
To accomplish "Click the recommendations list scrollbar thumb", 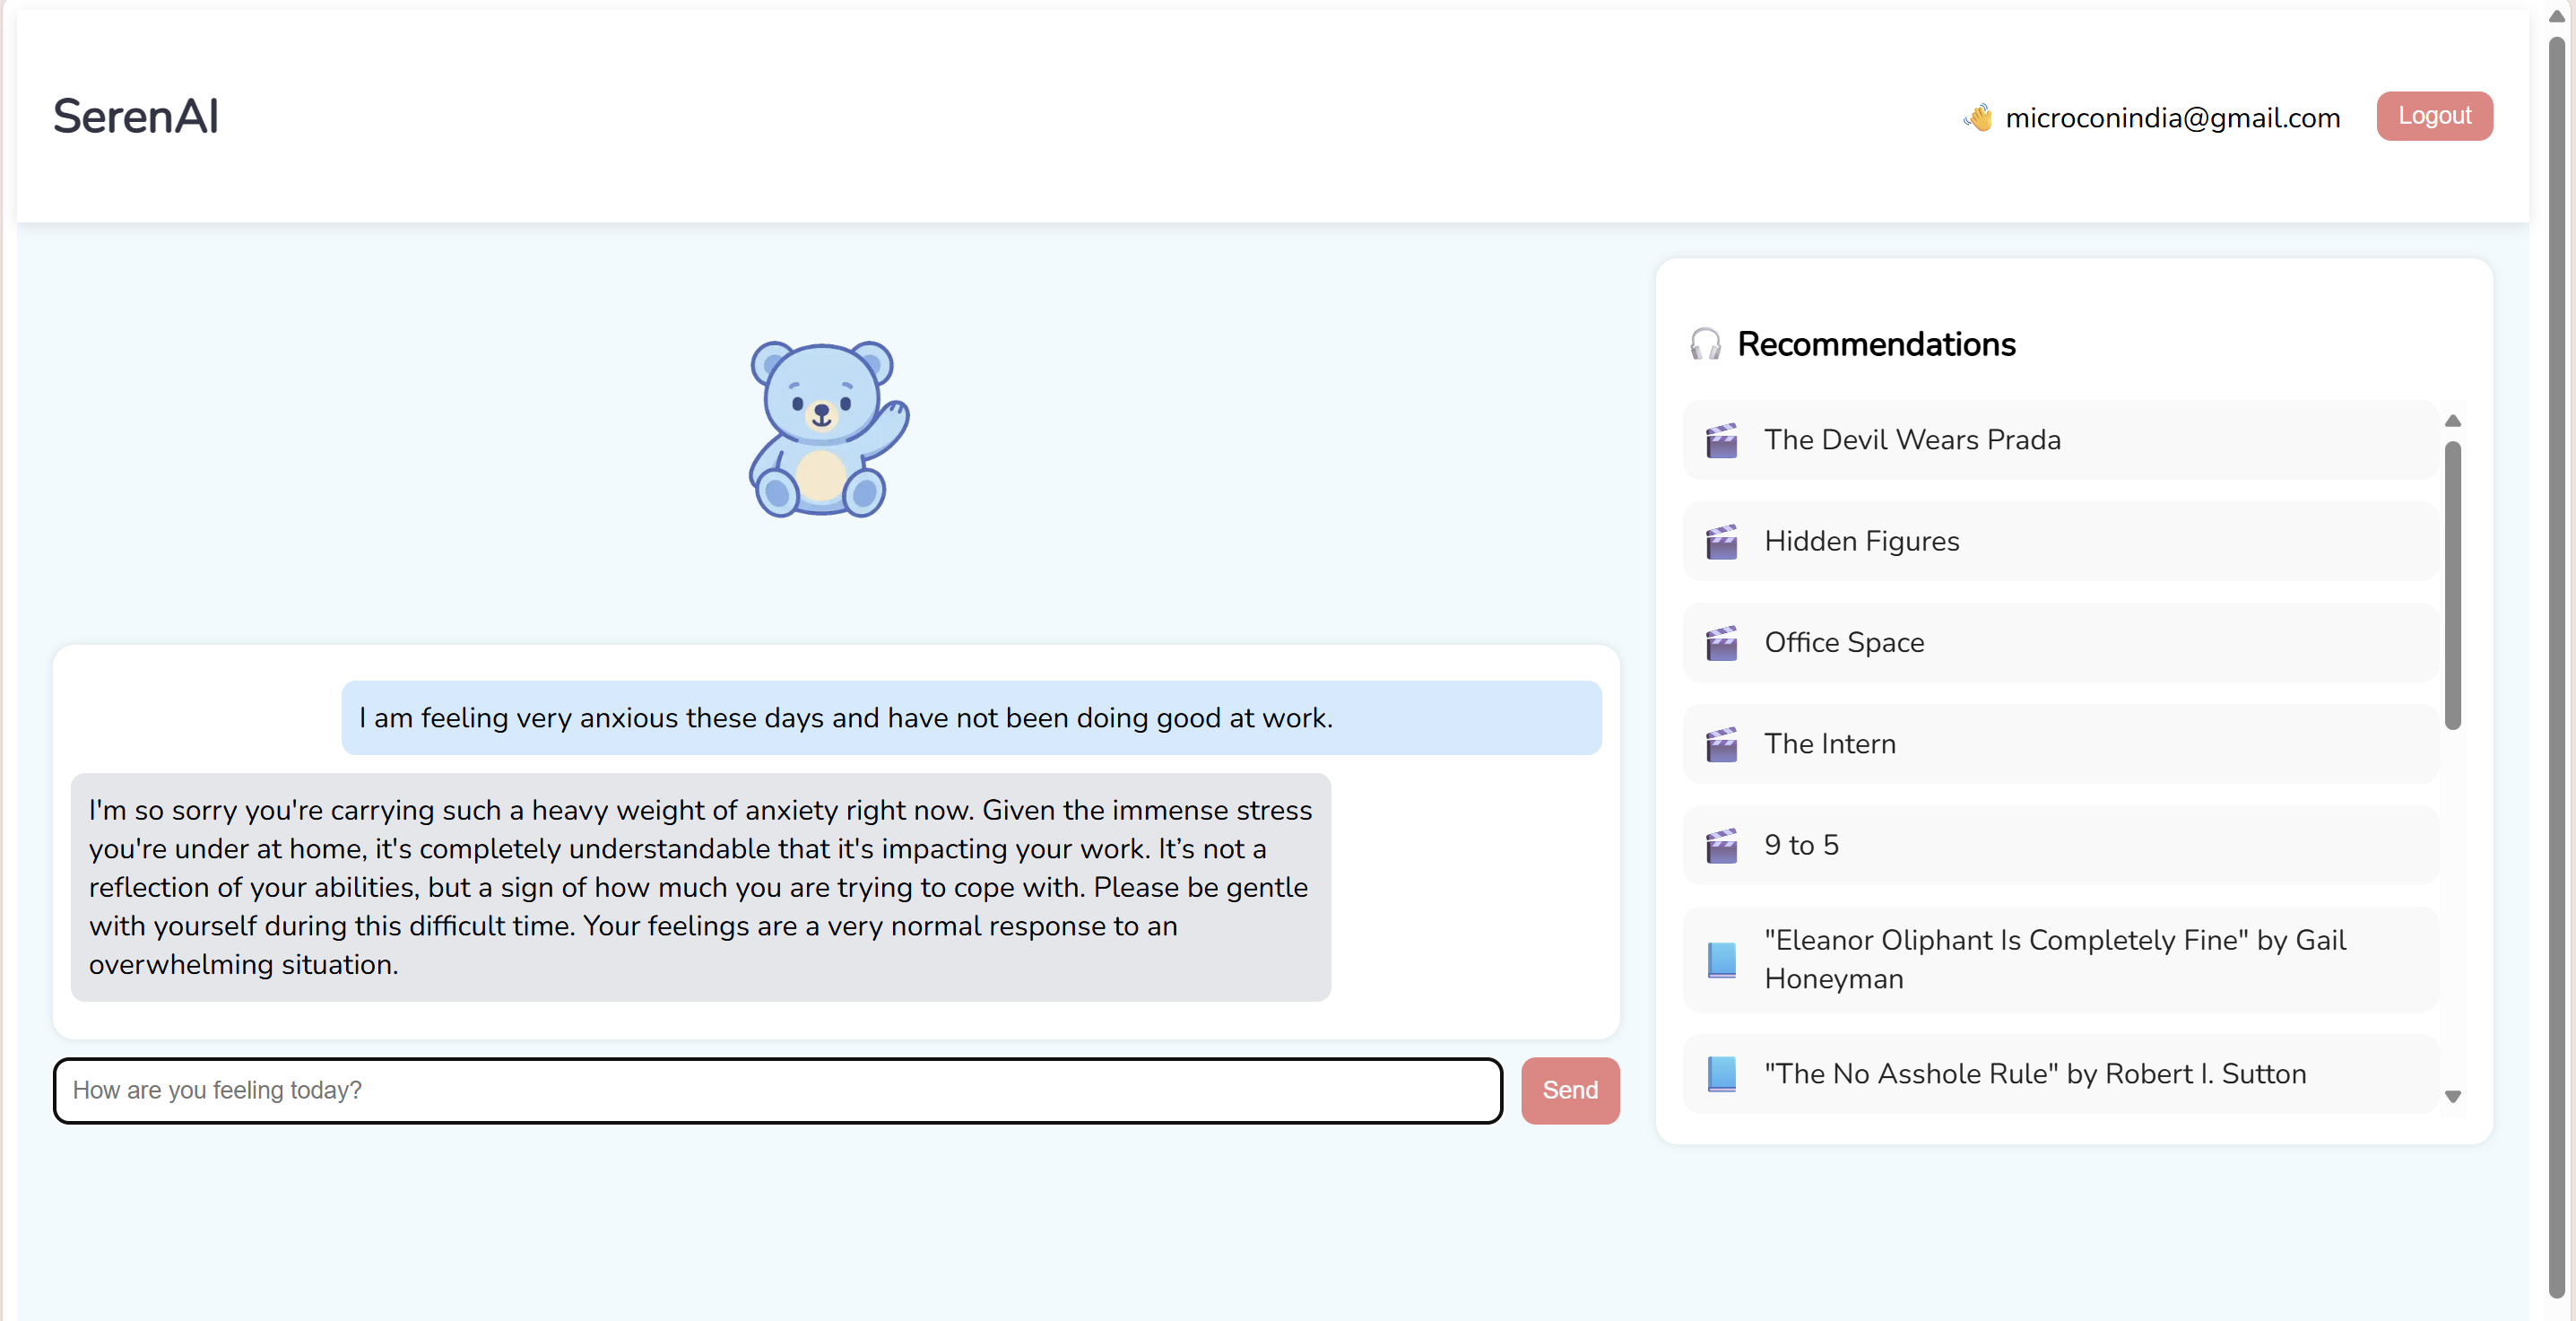I will click(x=2452, y=585).
